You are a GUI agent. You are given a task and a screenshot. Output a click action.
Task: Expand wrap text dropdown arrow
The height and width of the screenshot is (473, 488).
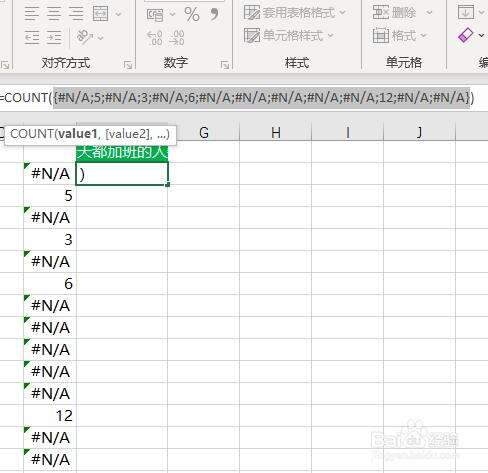[118, 14]
